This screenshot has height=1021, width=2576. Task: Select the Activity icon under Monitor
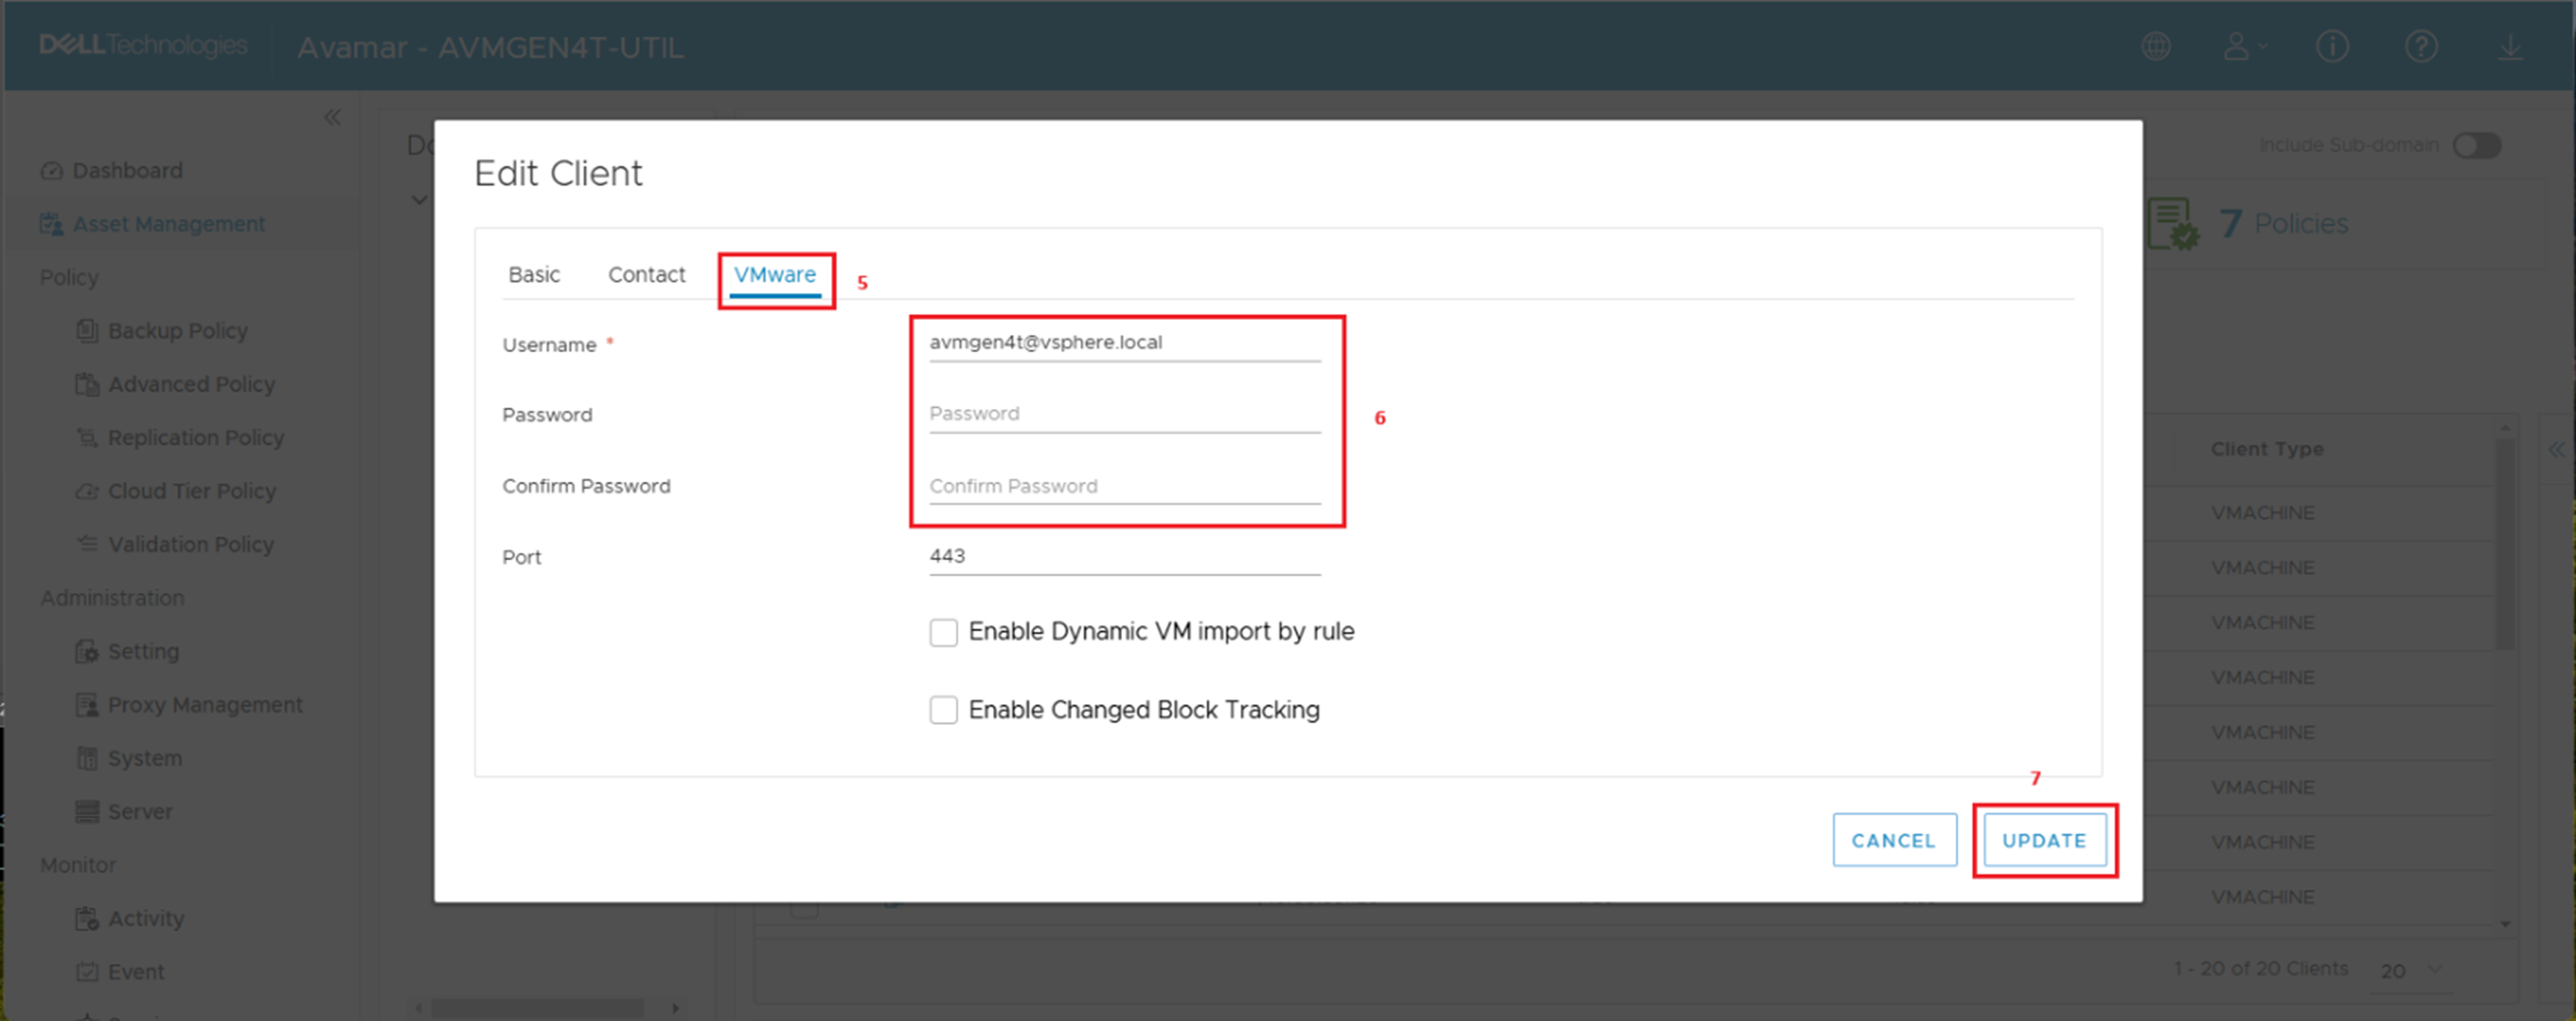coord(86,917)
